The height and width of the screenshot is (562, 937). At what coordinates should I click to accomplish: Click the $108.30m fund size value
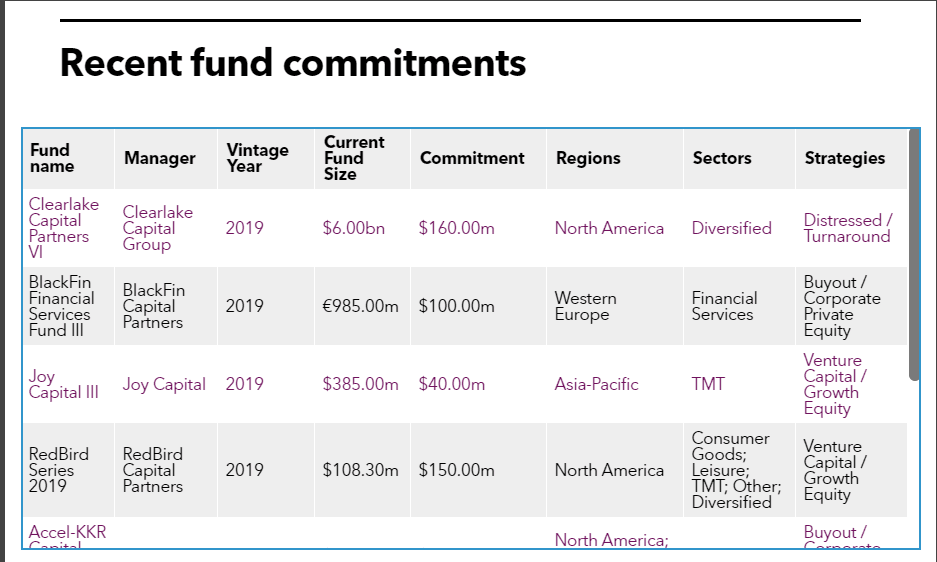click(x=360, y=470)
